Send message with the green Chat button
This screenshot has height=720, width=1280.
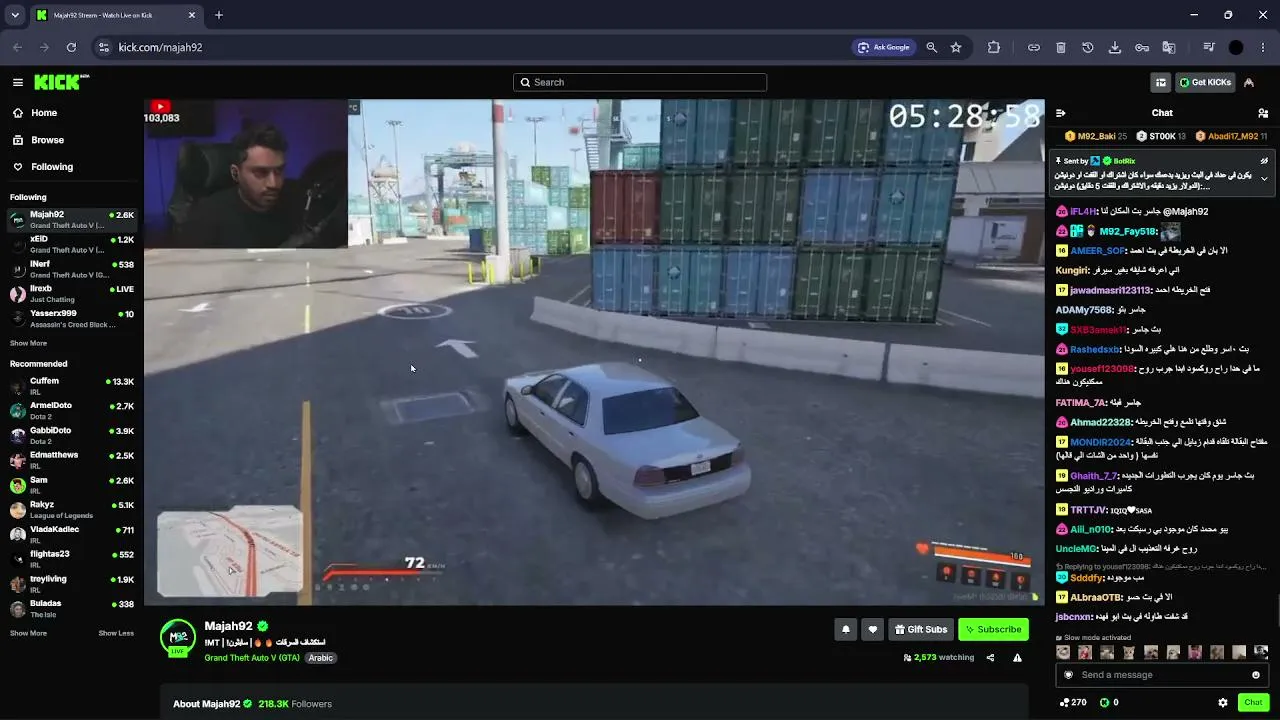point(1253,703)
